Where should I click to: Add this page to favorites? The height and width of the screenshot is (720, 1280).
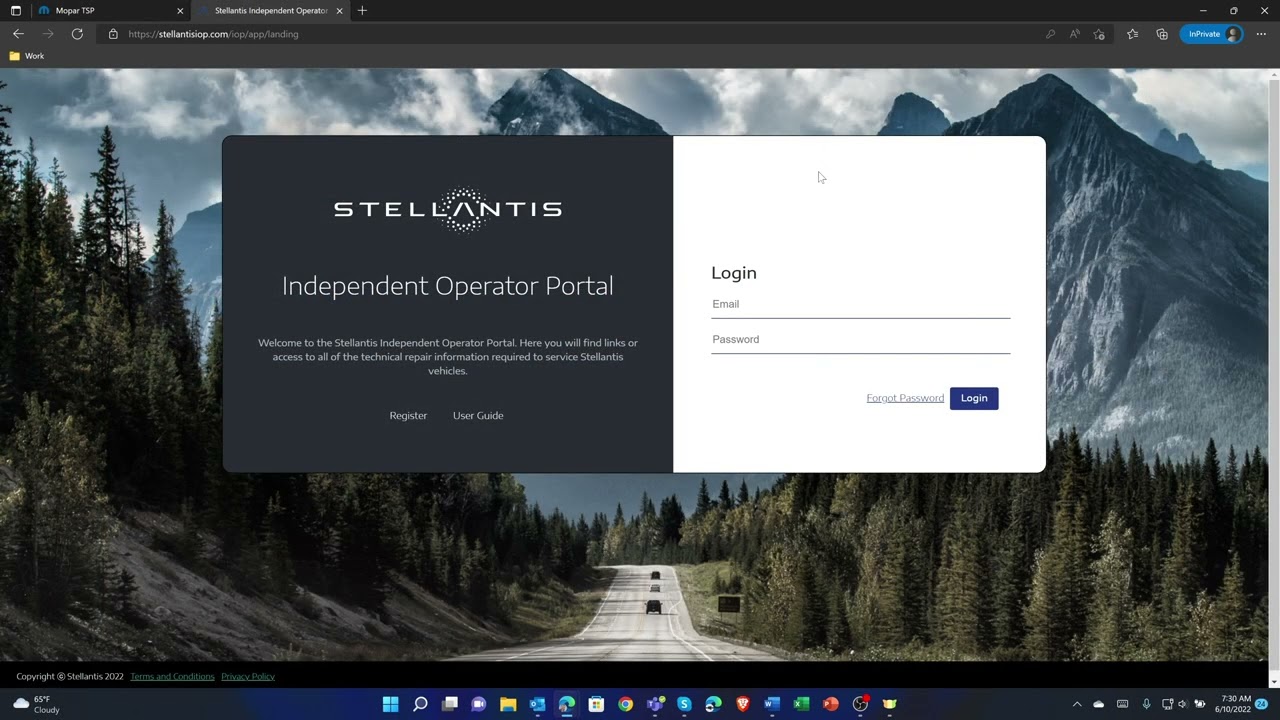[1100, 34]
